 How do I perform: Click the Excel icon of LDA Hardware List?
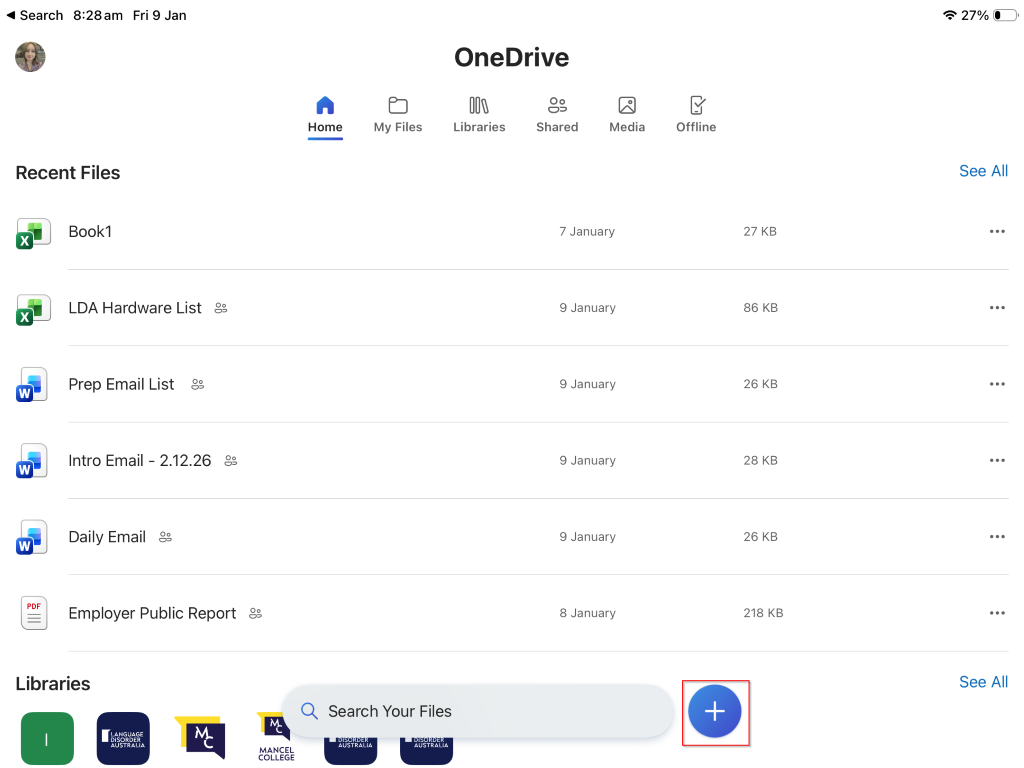tap(33, 310)
